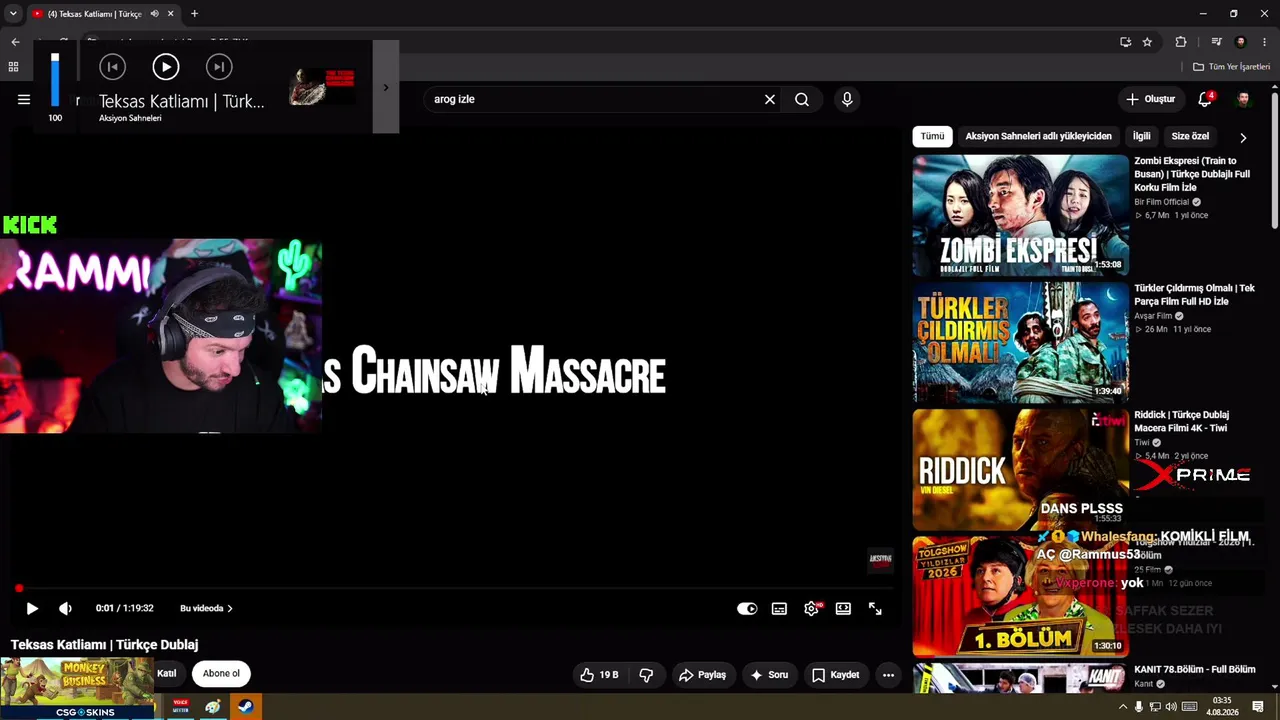The image size is (1280, 720).
Task: Open the YouTube account avatar menu
Action: (1243, 99)
